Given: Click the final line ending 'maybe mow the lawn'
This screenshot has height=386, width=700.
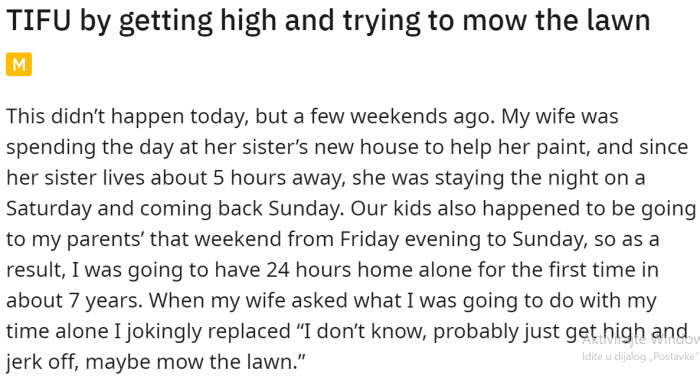Looking at the screenshot, I should pyautogui.click(x=156, y=362).
